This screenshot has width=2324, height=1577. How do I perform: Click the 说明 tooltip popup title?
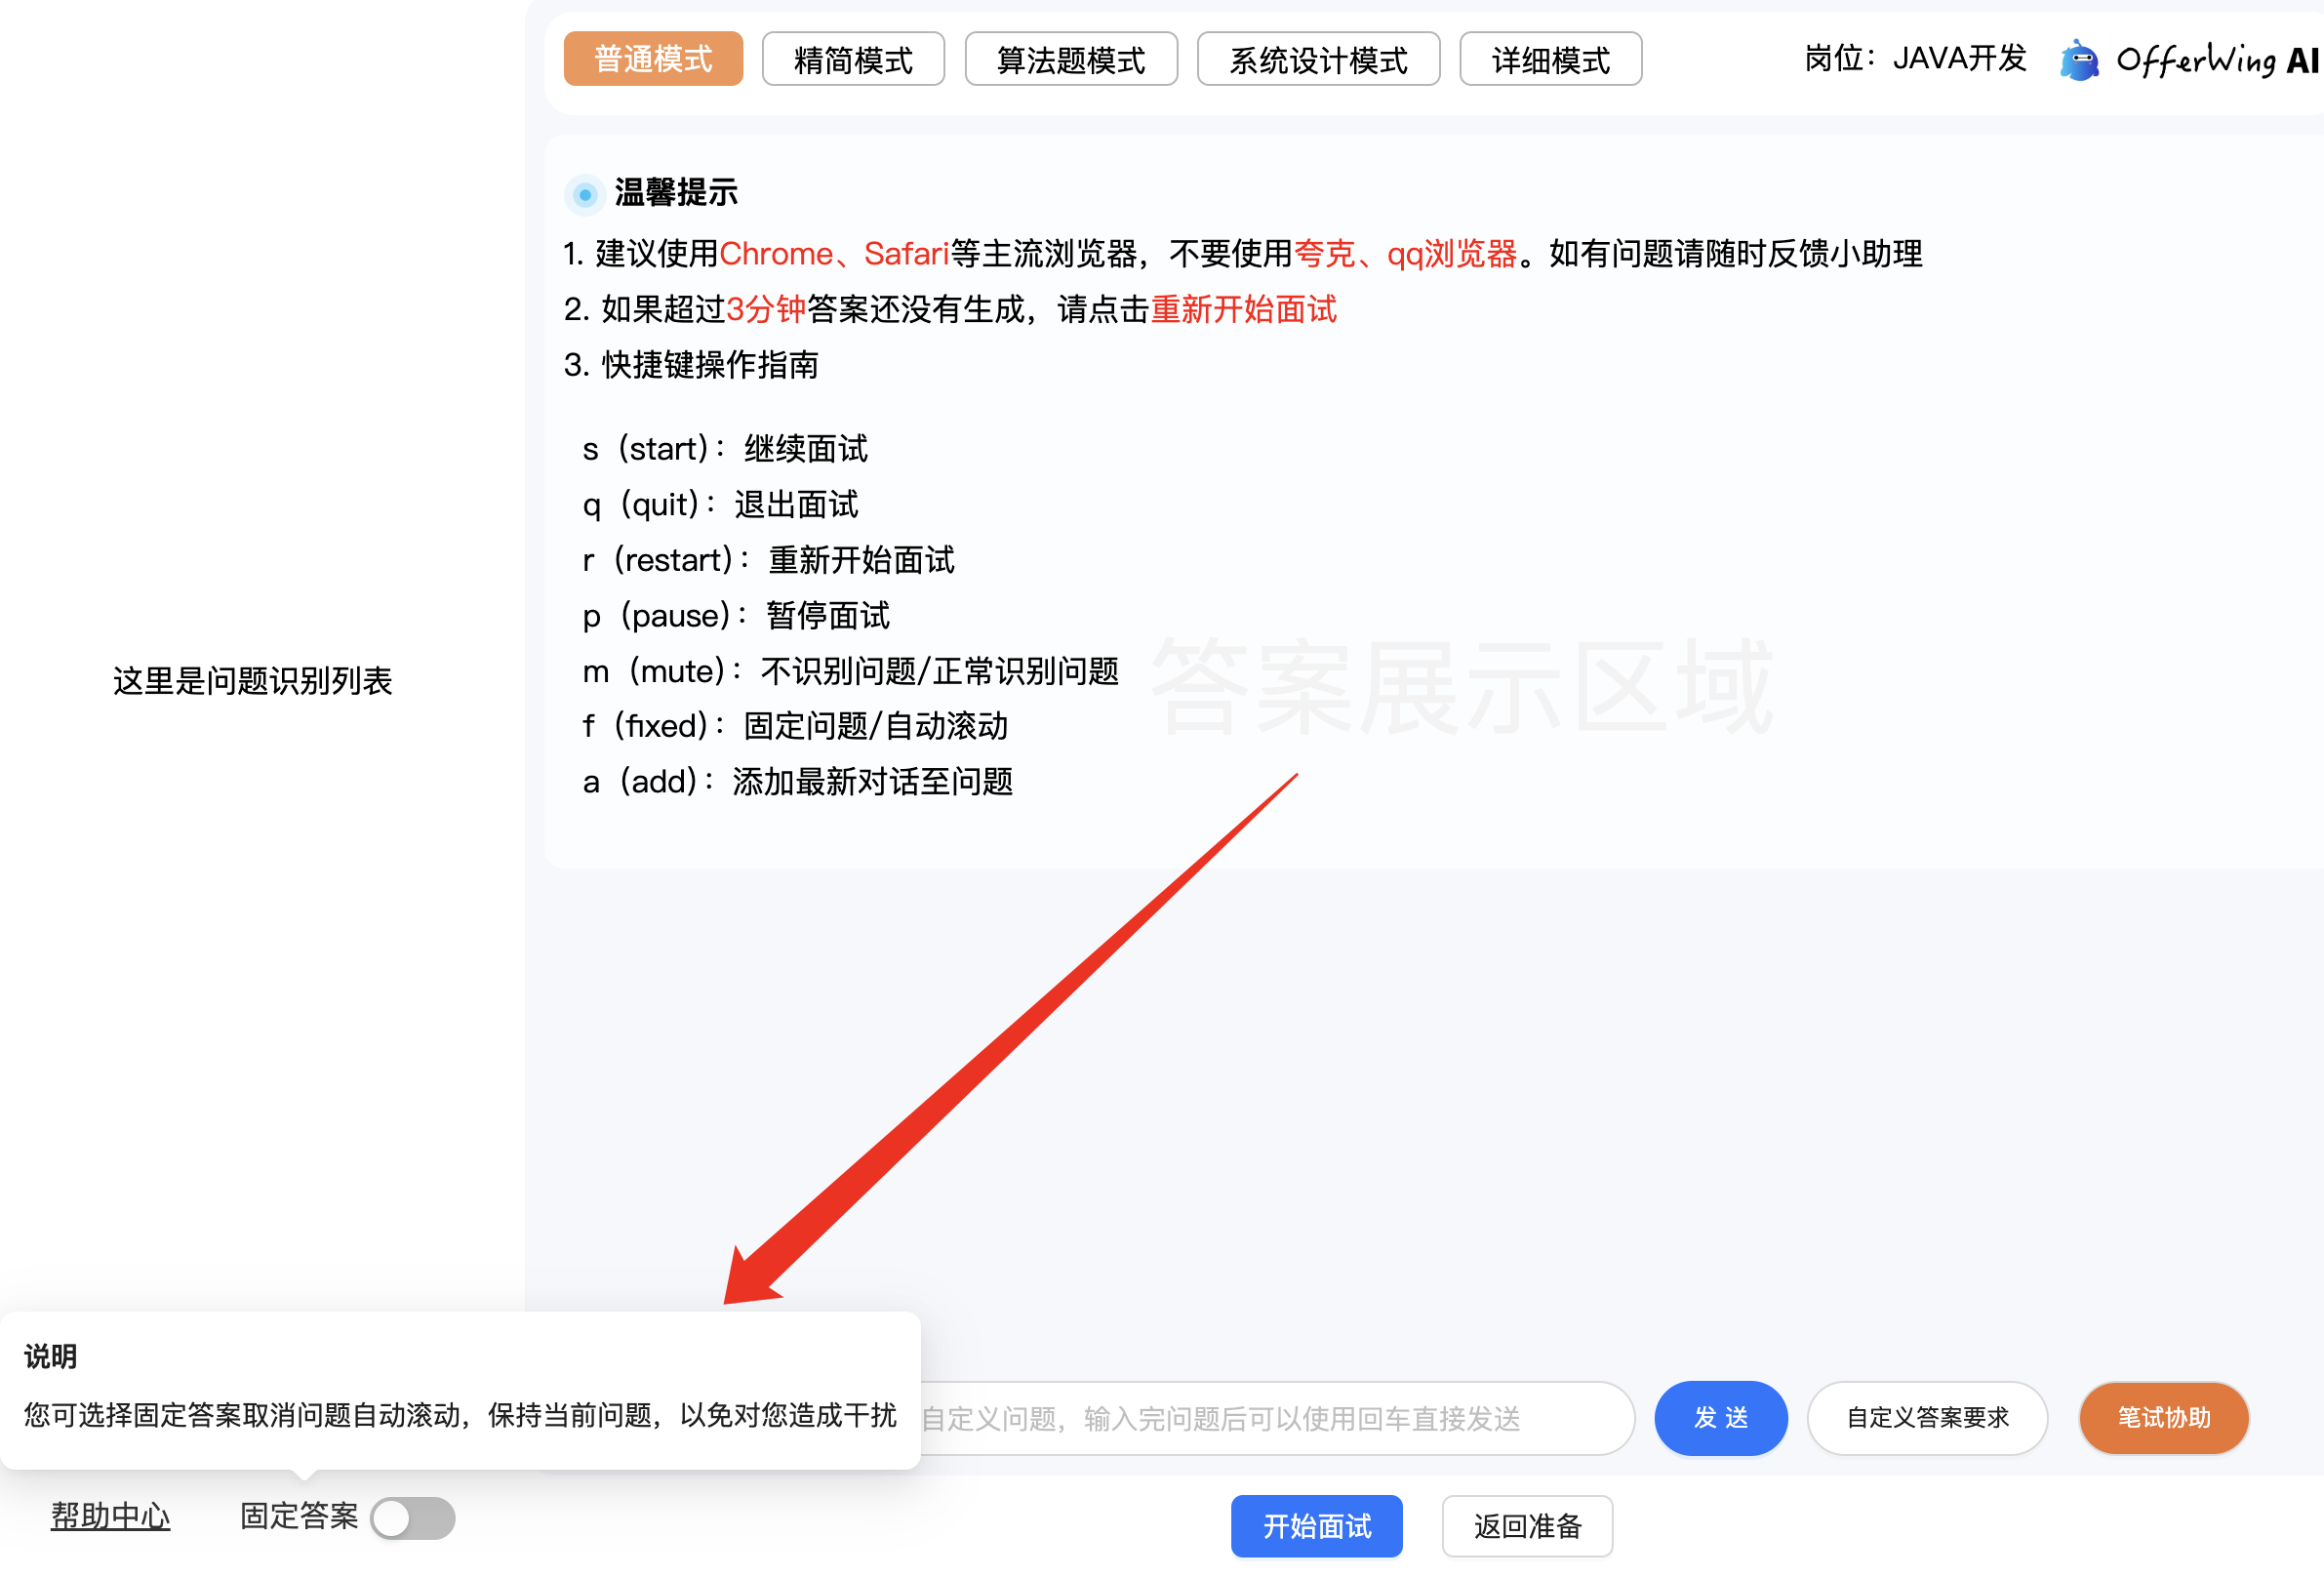tap(50, 1356)
